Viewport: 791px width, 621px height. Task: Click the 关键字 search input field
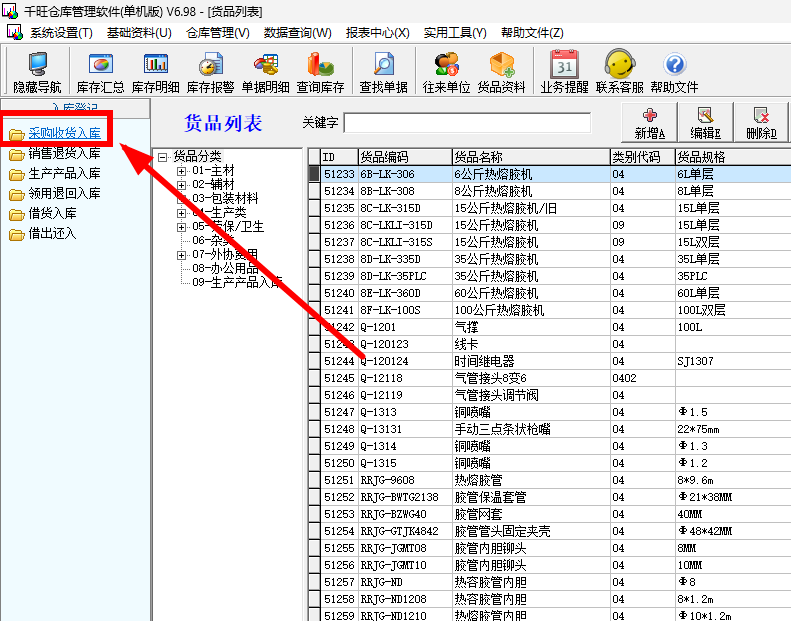click(467, 123)
